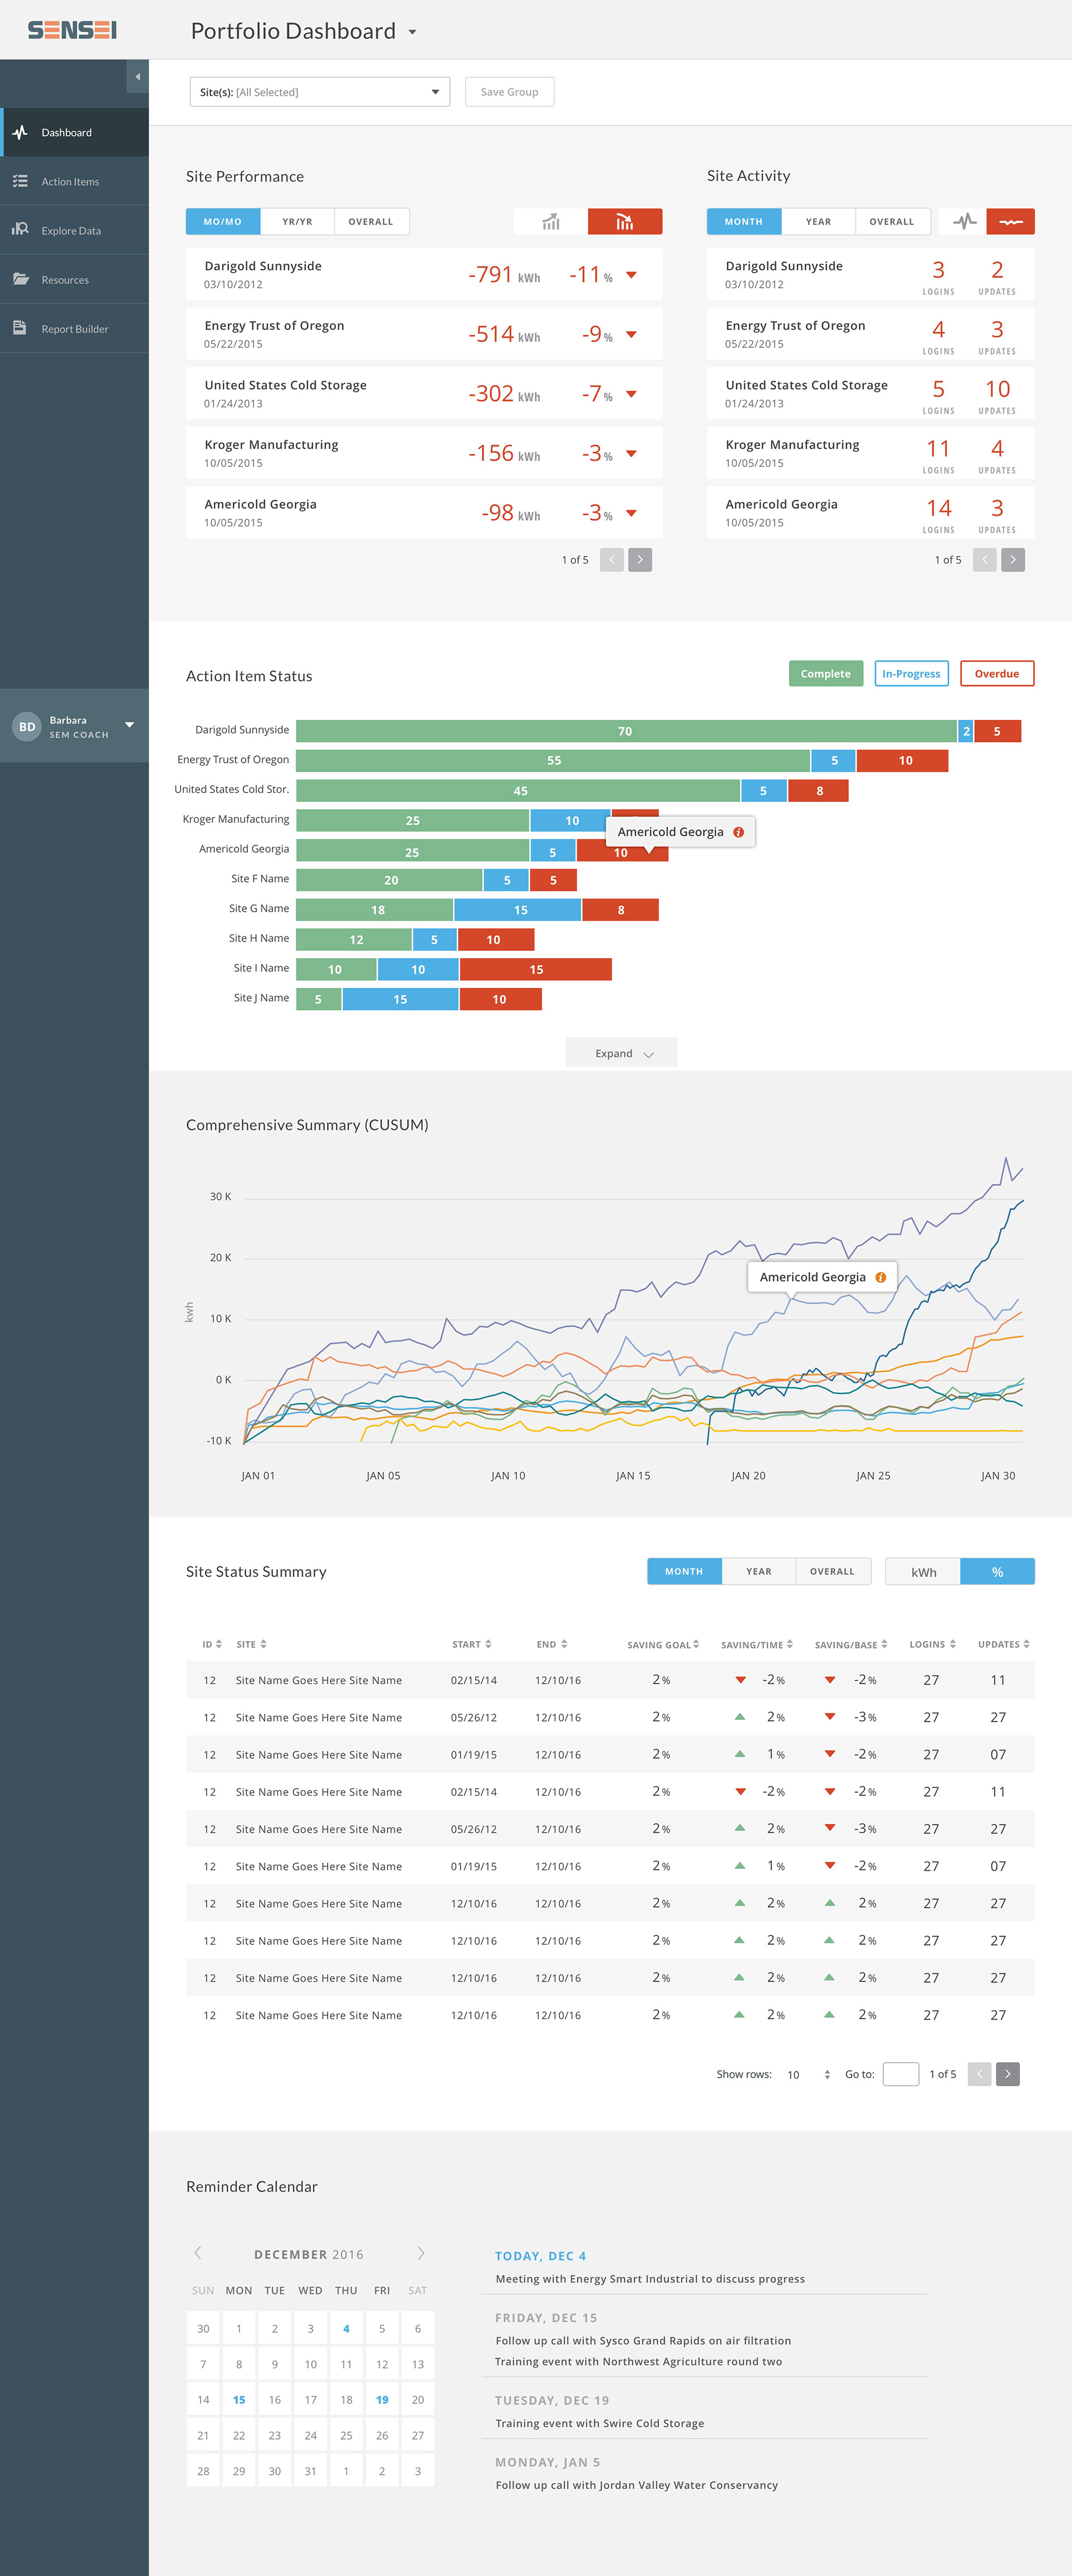The width and height of the screenshot is (1072, 2576).
Task: Click info icon on CUSUM chart tooltip
Action: pos(880,1277)
